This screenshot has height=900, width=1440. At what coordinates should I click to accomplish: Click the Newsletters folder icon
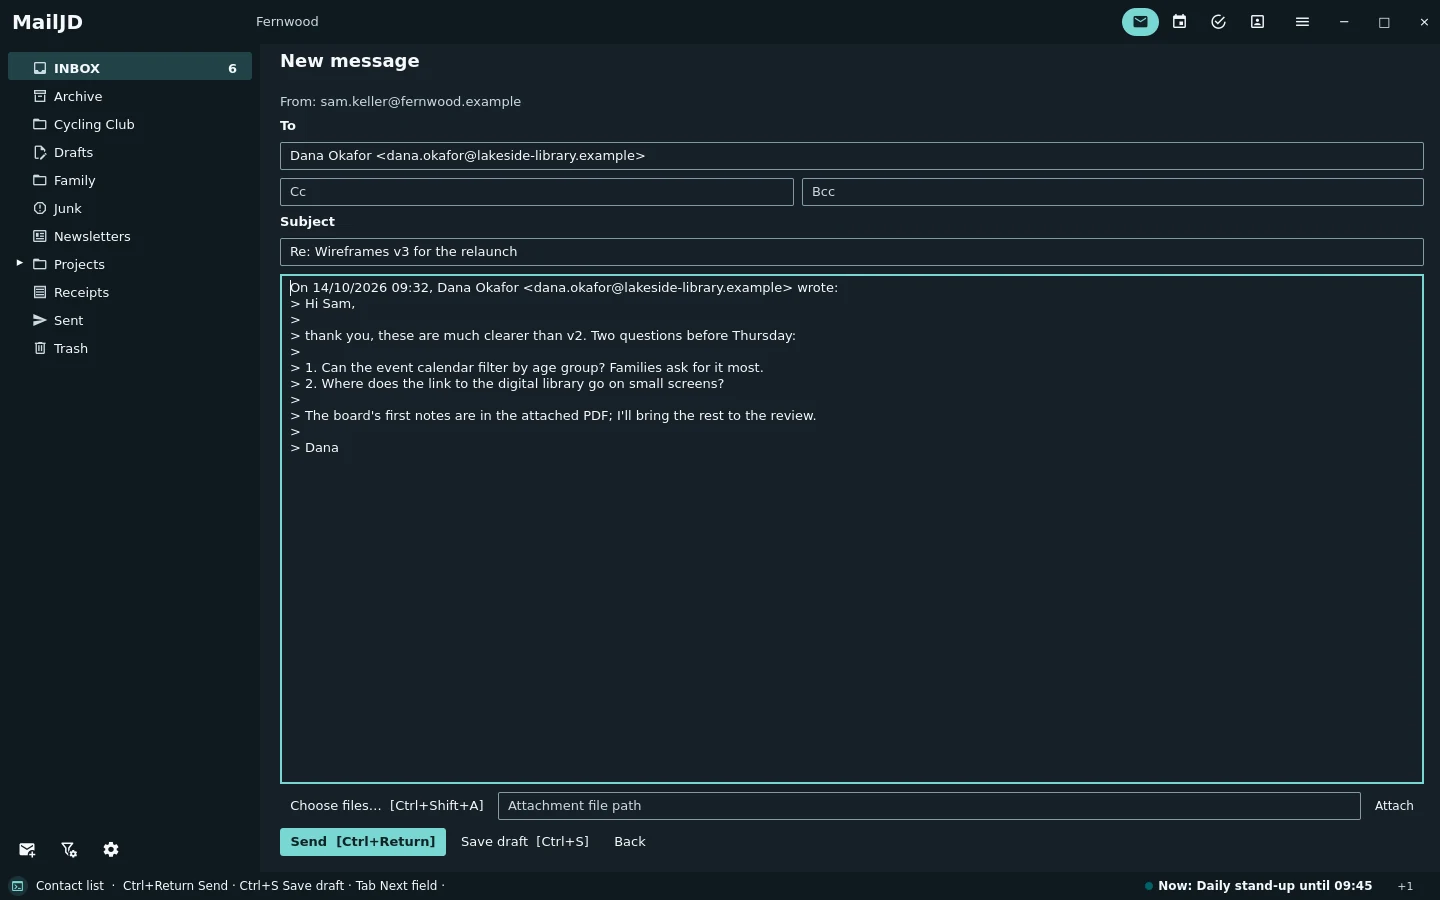point(40,236)
